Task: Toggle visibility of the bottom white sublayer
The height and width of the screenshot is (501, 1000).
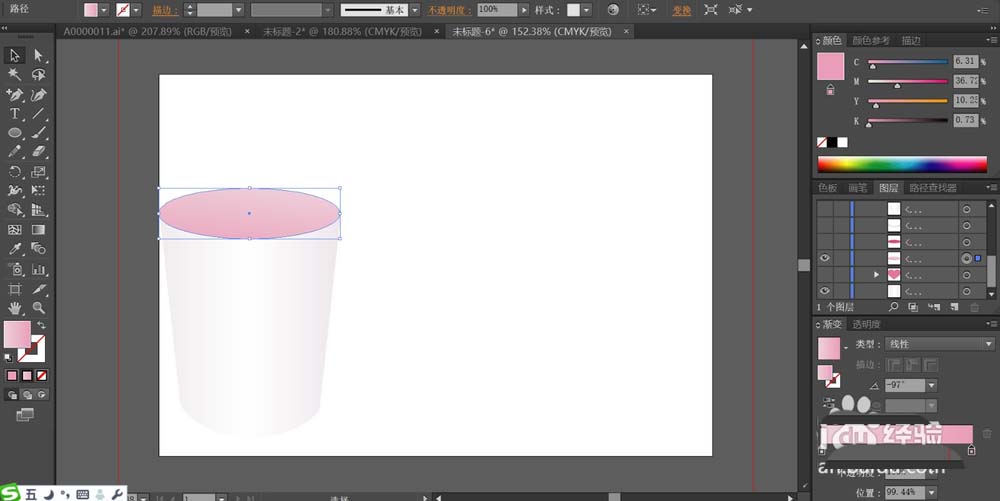Action: 825,291
